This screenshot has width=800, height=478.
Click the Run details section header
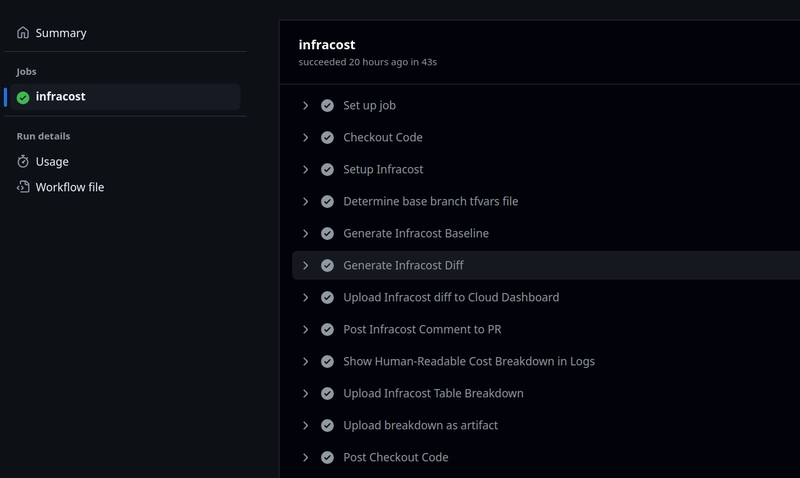click(x=43, y=136)
